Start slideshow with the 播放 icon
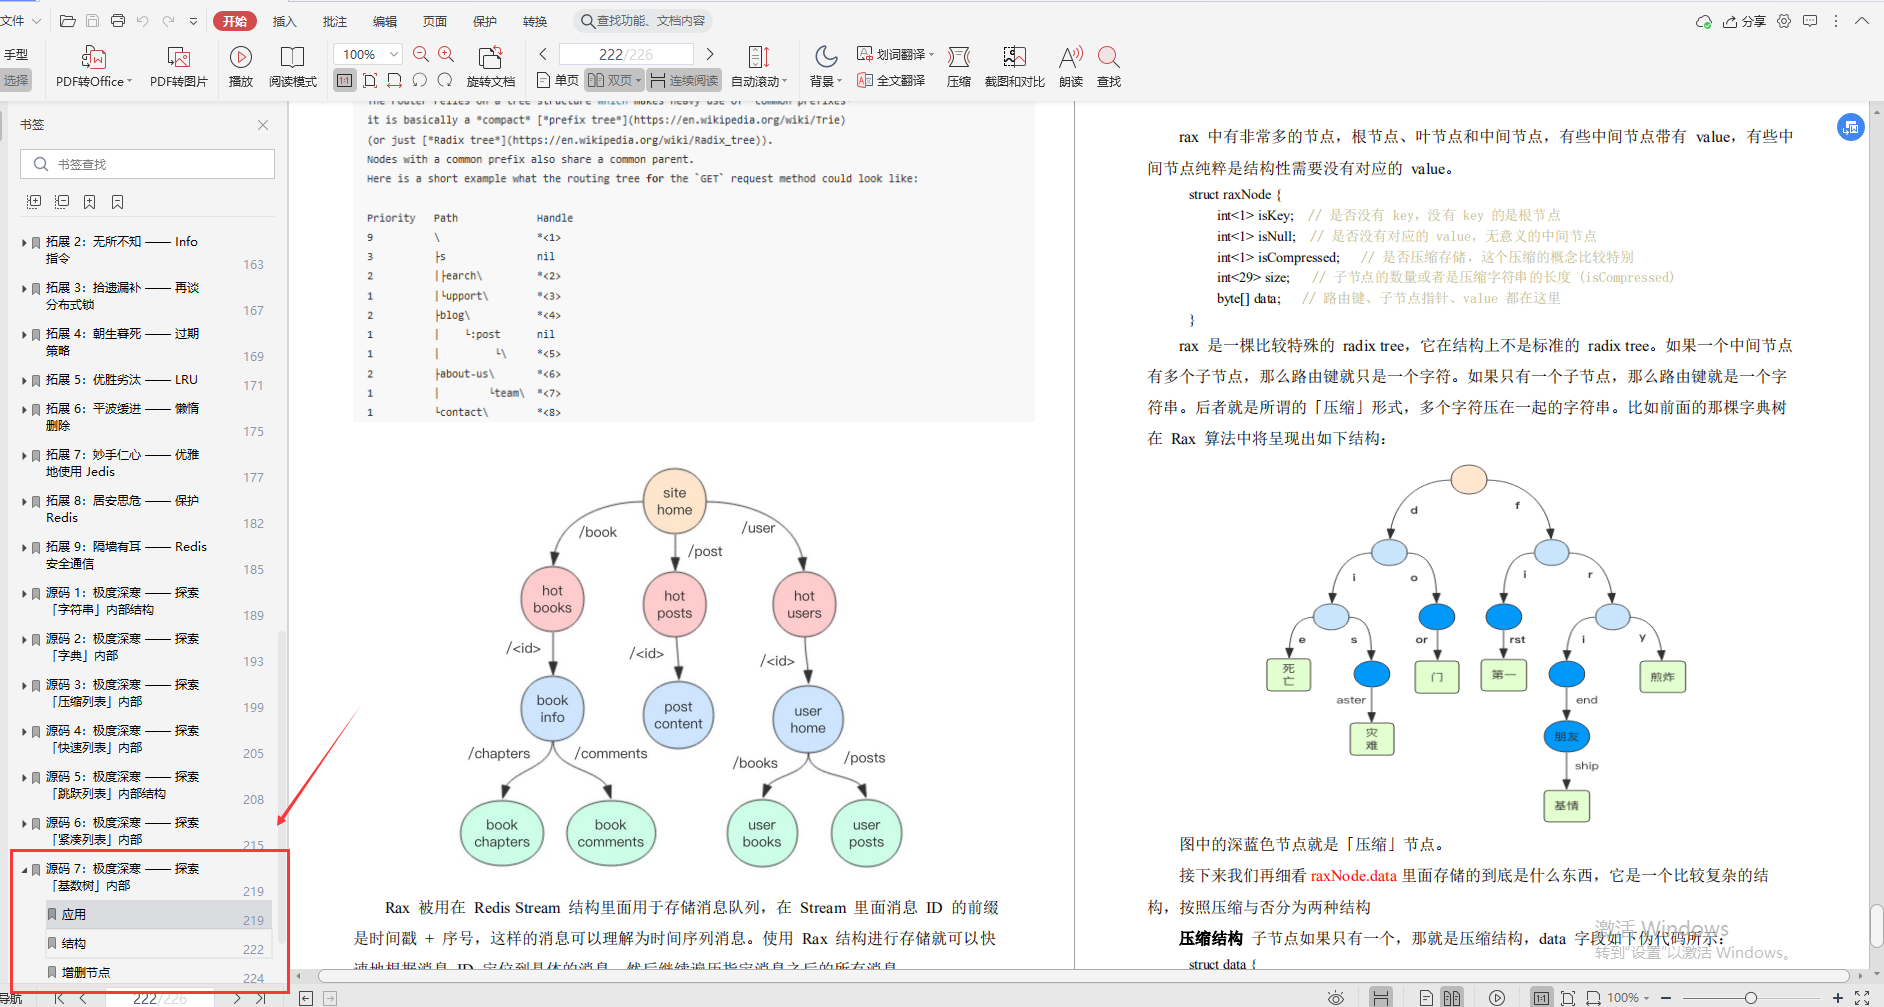The image size is (1884, 1007). [241, 57]
